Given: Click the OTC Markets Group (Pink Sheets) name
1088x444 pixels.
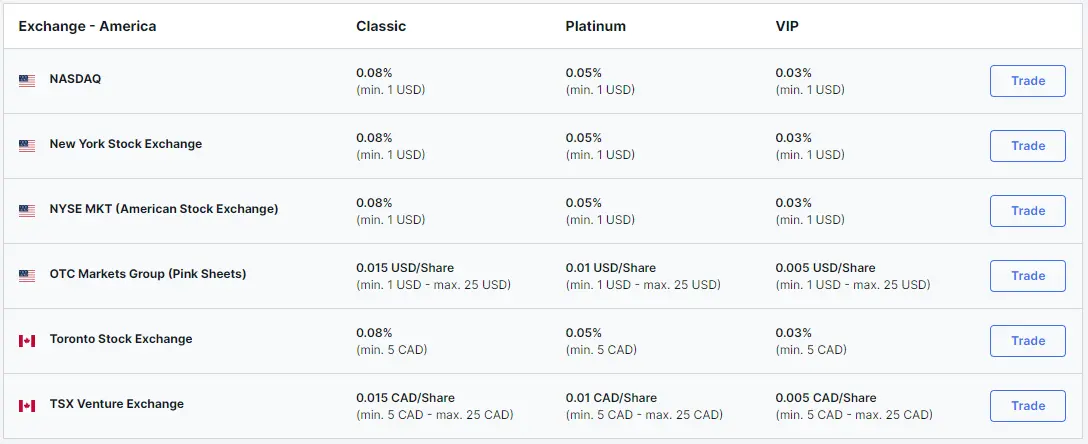Looking at the screenshot, I should pyautogui.click(x=148, y=274).
